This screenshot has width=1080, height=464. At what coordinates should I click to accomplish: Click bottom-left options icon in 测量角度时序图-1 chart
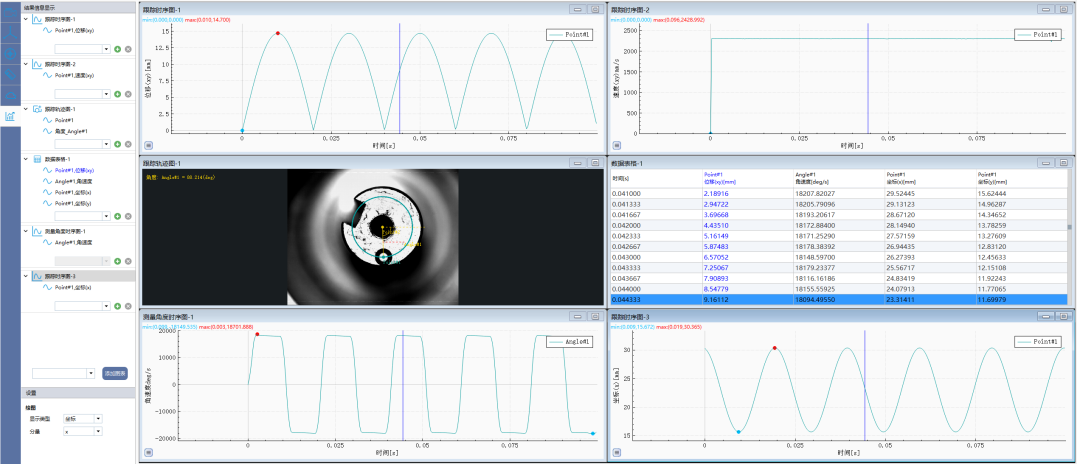coord(149,452)
